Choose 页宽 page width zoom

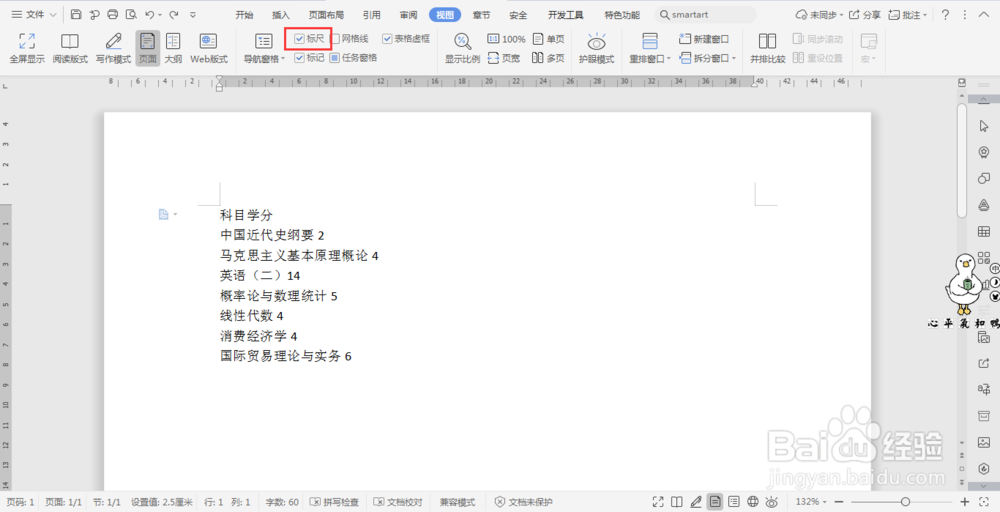point(504,58)
